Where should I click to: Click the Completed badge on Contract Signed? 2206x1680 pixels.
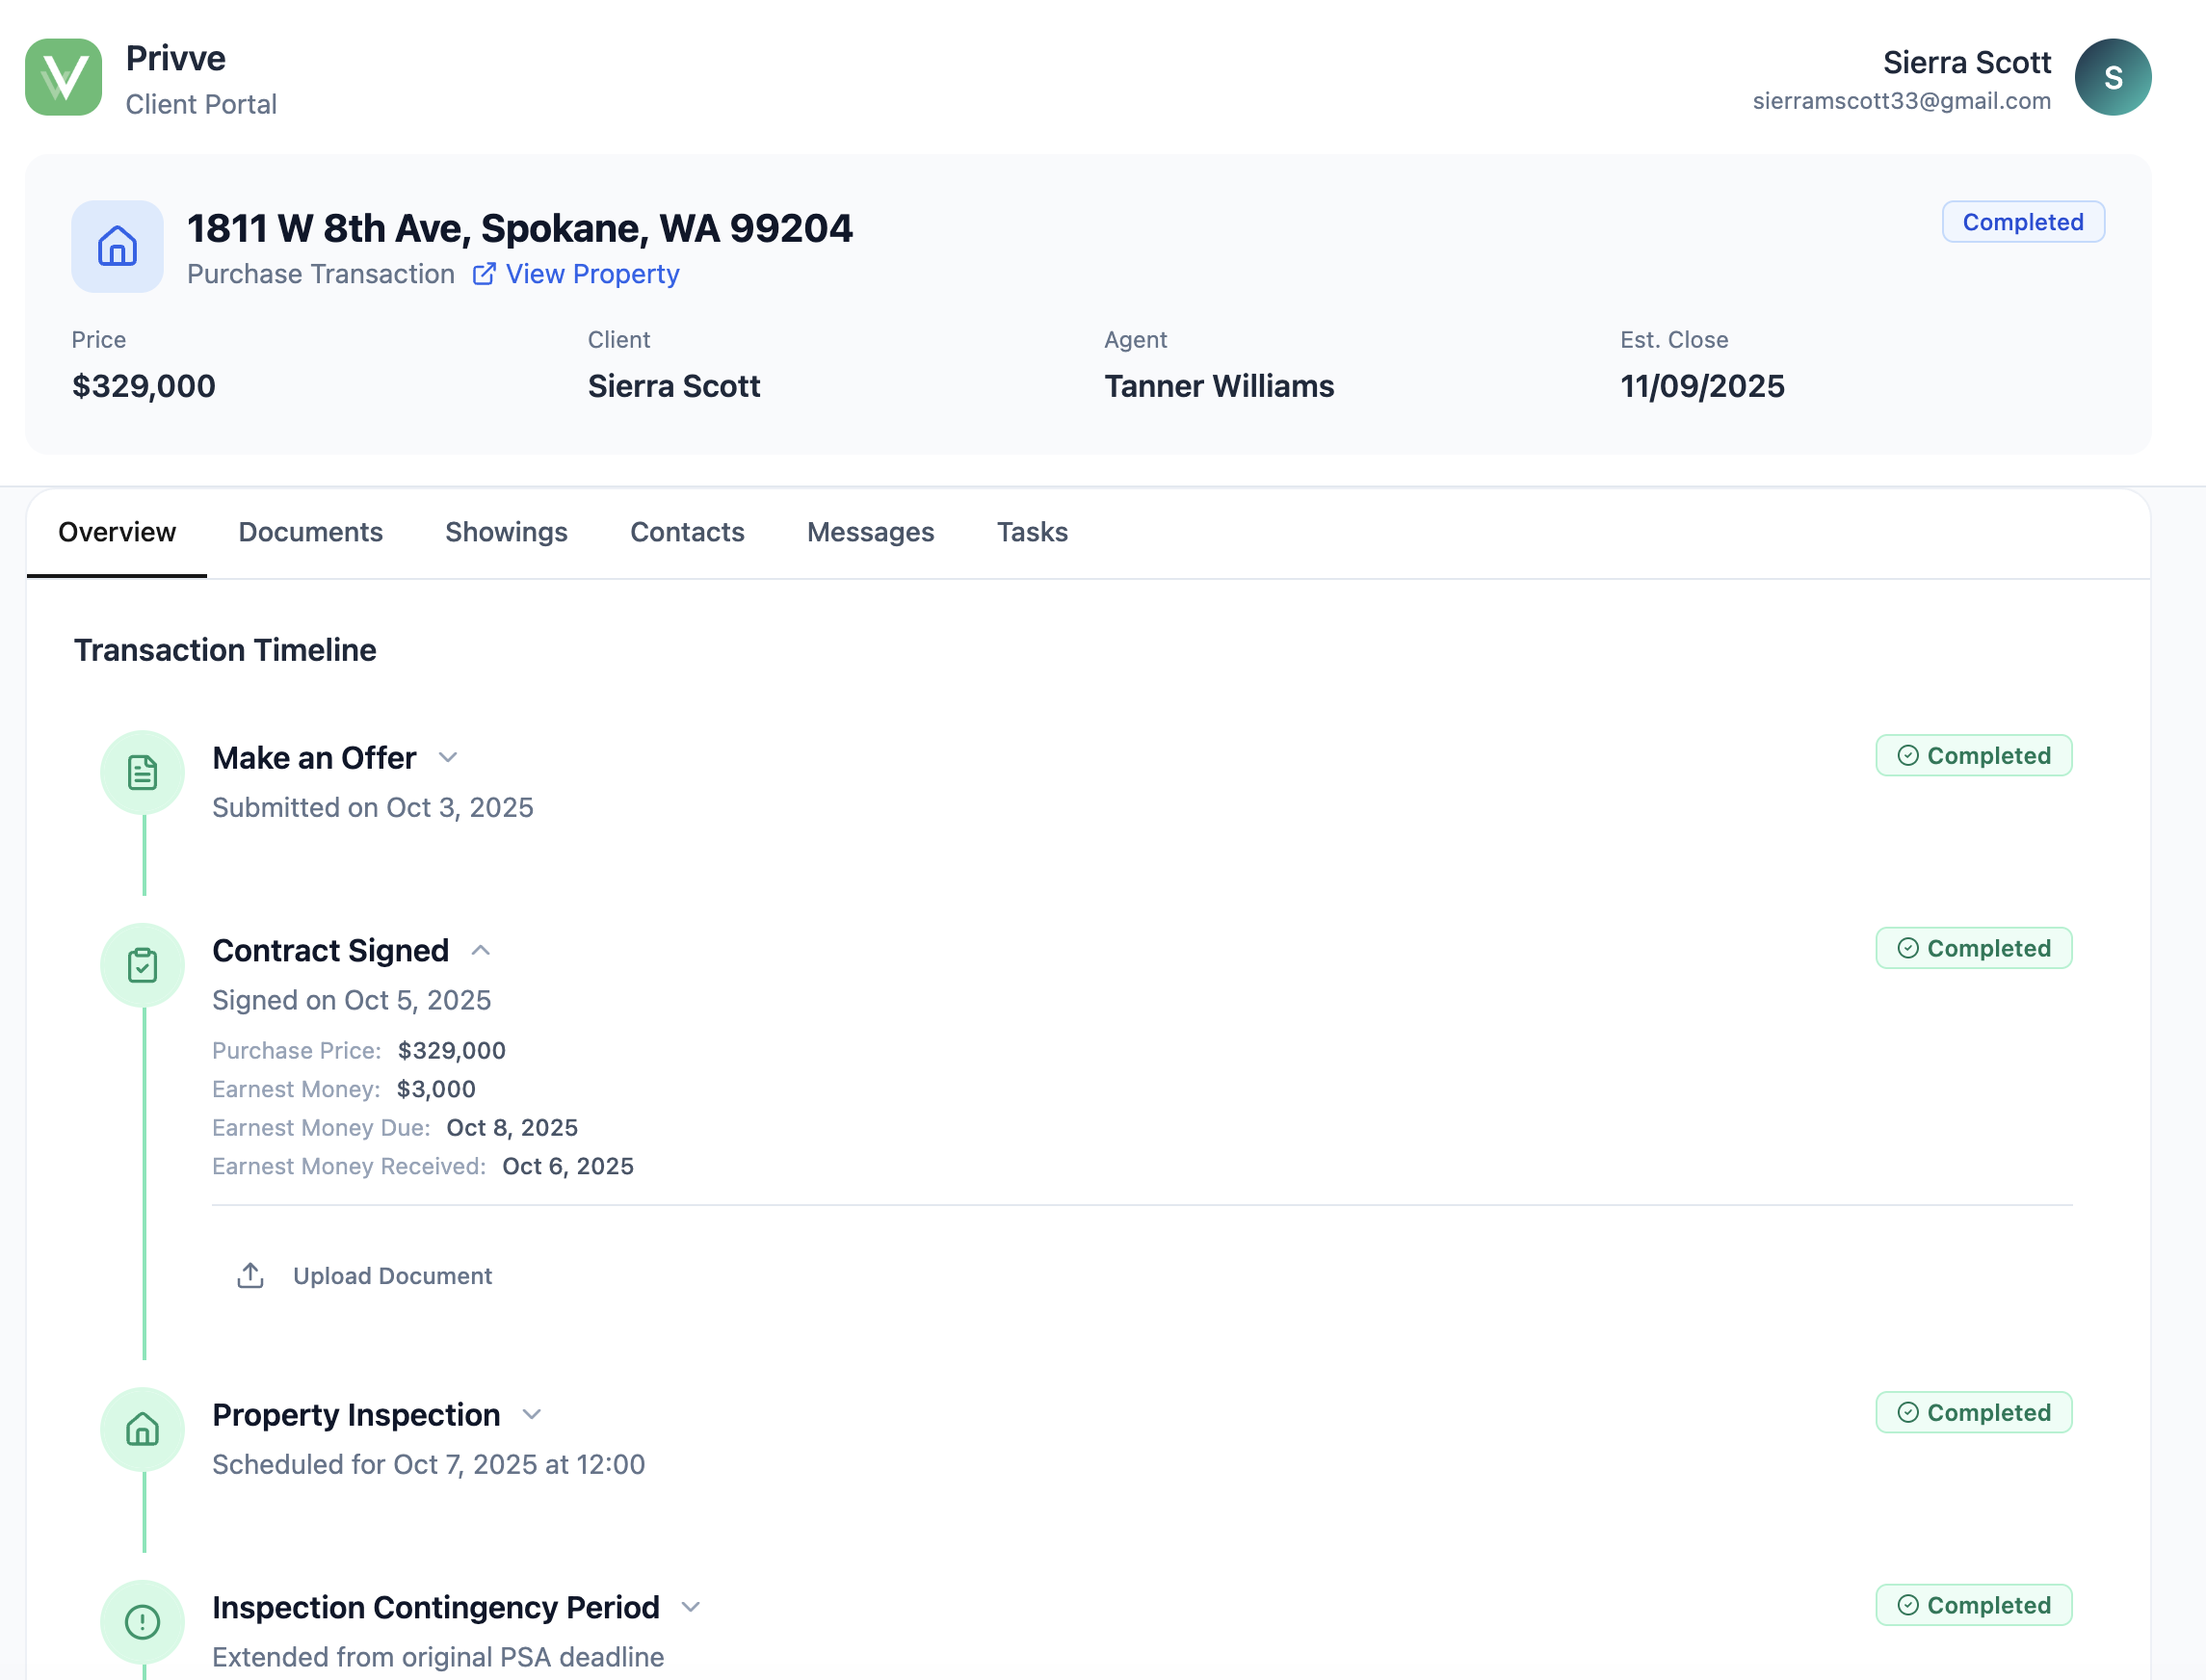1973,948
